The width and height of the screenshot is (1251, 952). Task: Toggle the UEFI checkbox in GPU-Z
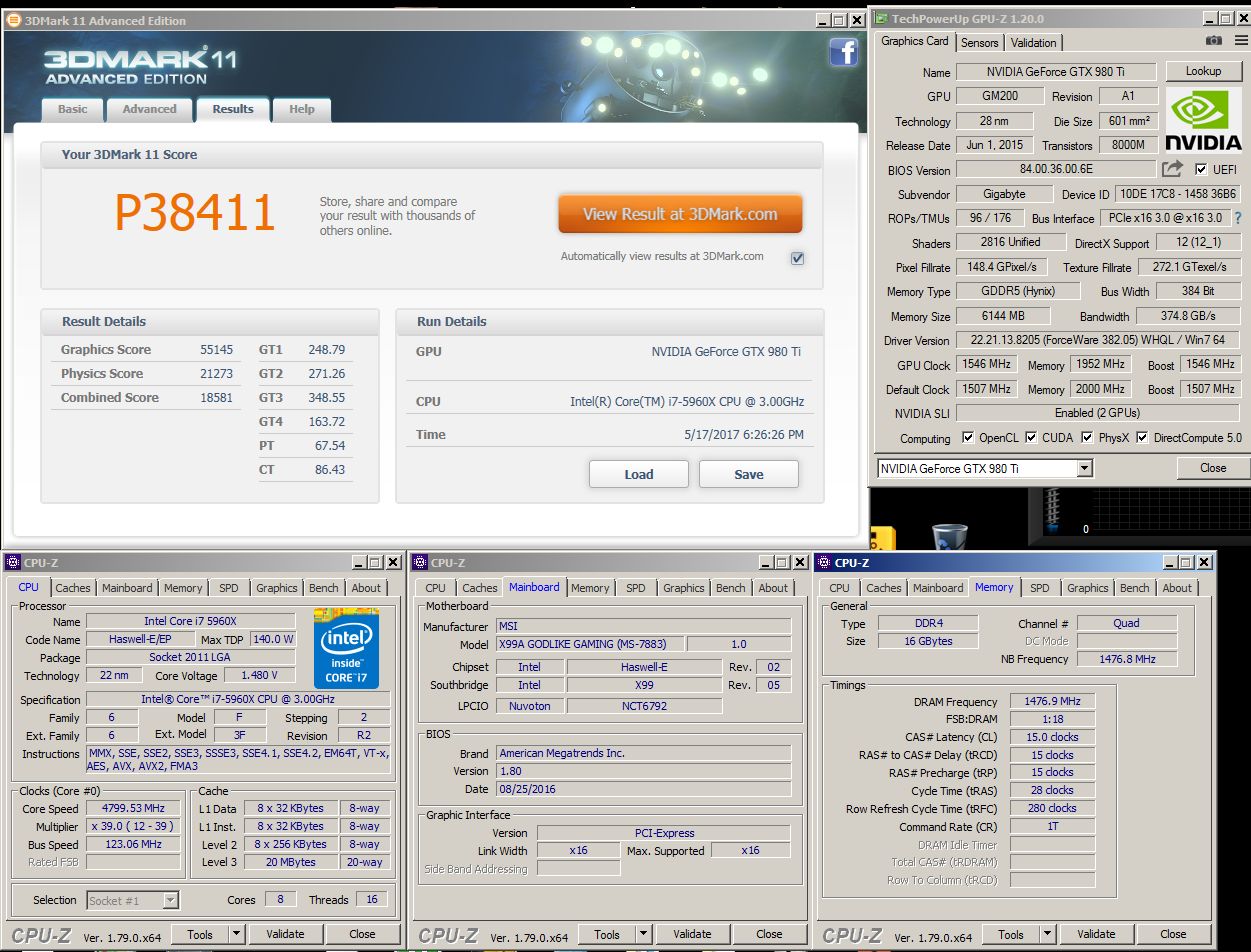[1201, 170]
